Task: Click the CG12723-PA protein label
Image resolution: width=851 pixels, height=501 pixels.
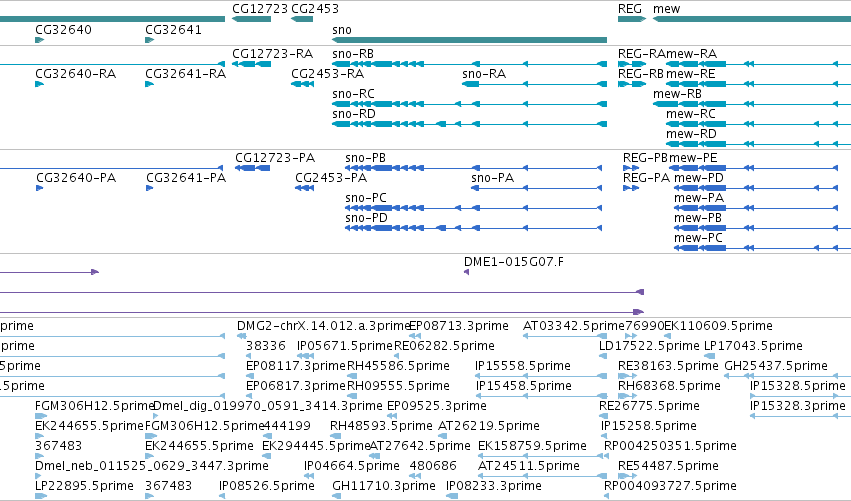Action: pos(275,158)
